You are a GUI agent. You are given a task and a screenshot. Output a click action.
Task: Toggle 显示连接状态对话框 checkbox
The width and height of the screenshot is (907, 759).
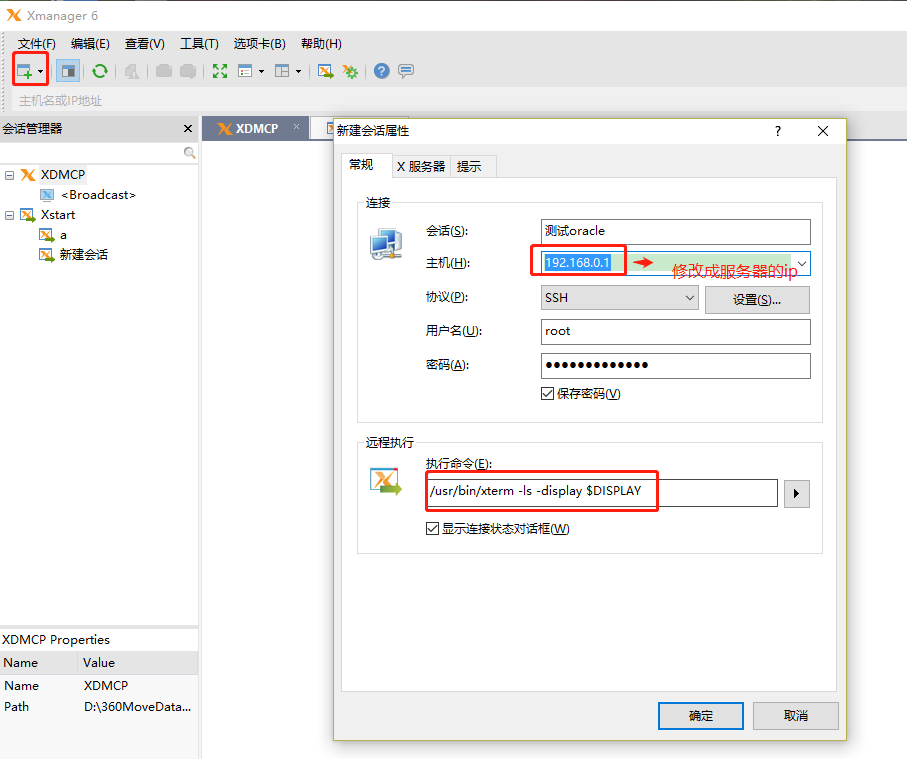pos(432,529)
